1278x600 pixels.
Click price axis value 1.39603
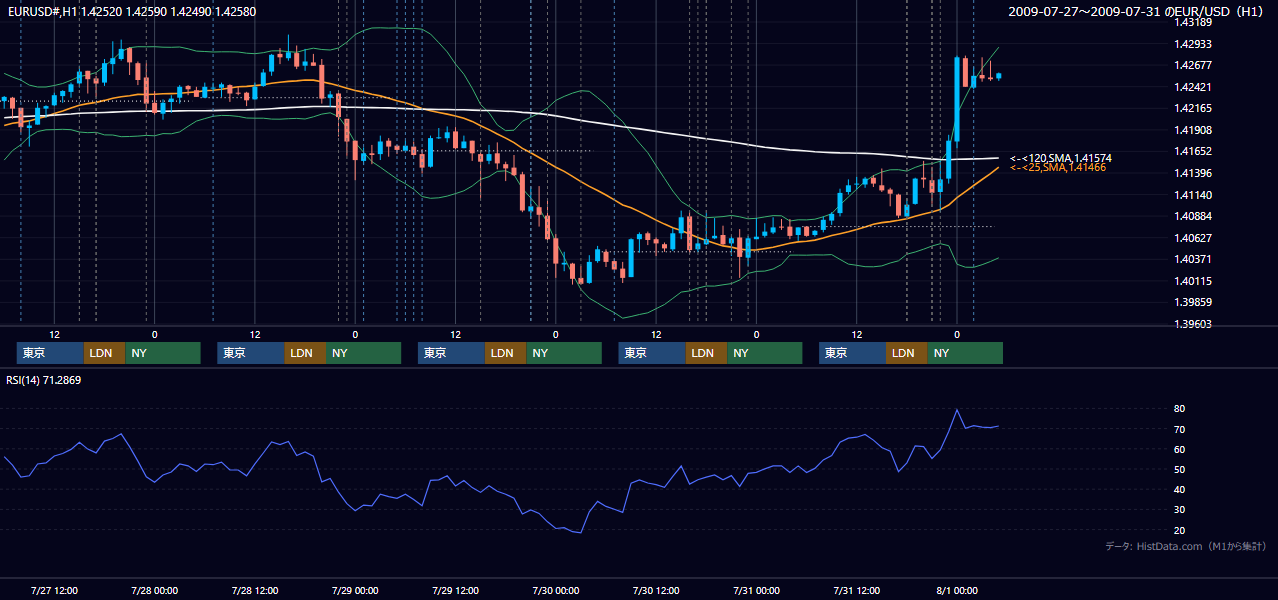1193,324
